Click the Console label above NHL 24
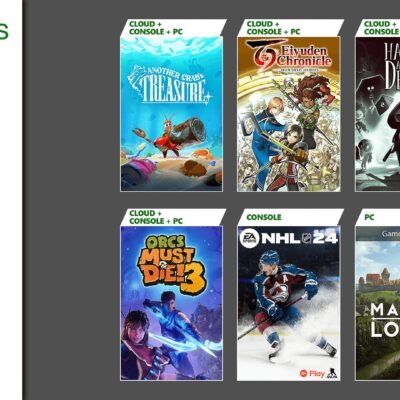Viewport: 400px width, 400px height. coord(264,217)
